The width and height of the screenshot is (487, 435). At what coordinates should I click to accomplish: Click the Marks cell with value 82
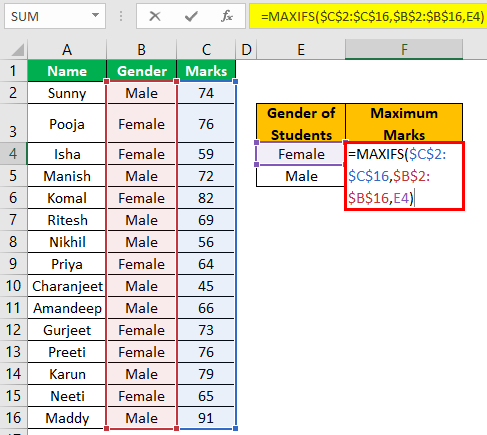coord(206,198)
